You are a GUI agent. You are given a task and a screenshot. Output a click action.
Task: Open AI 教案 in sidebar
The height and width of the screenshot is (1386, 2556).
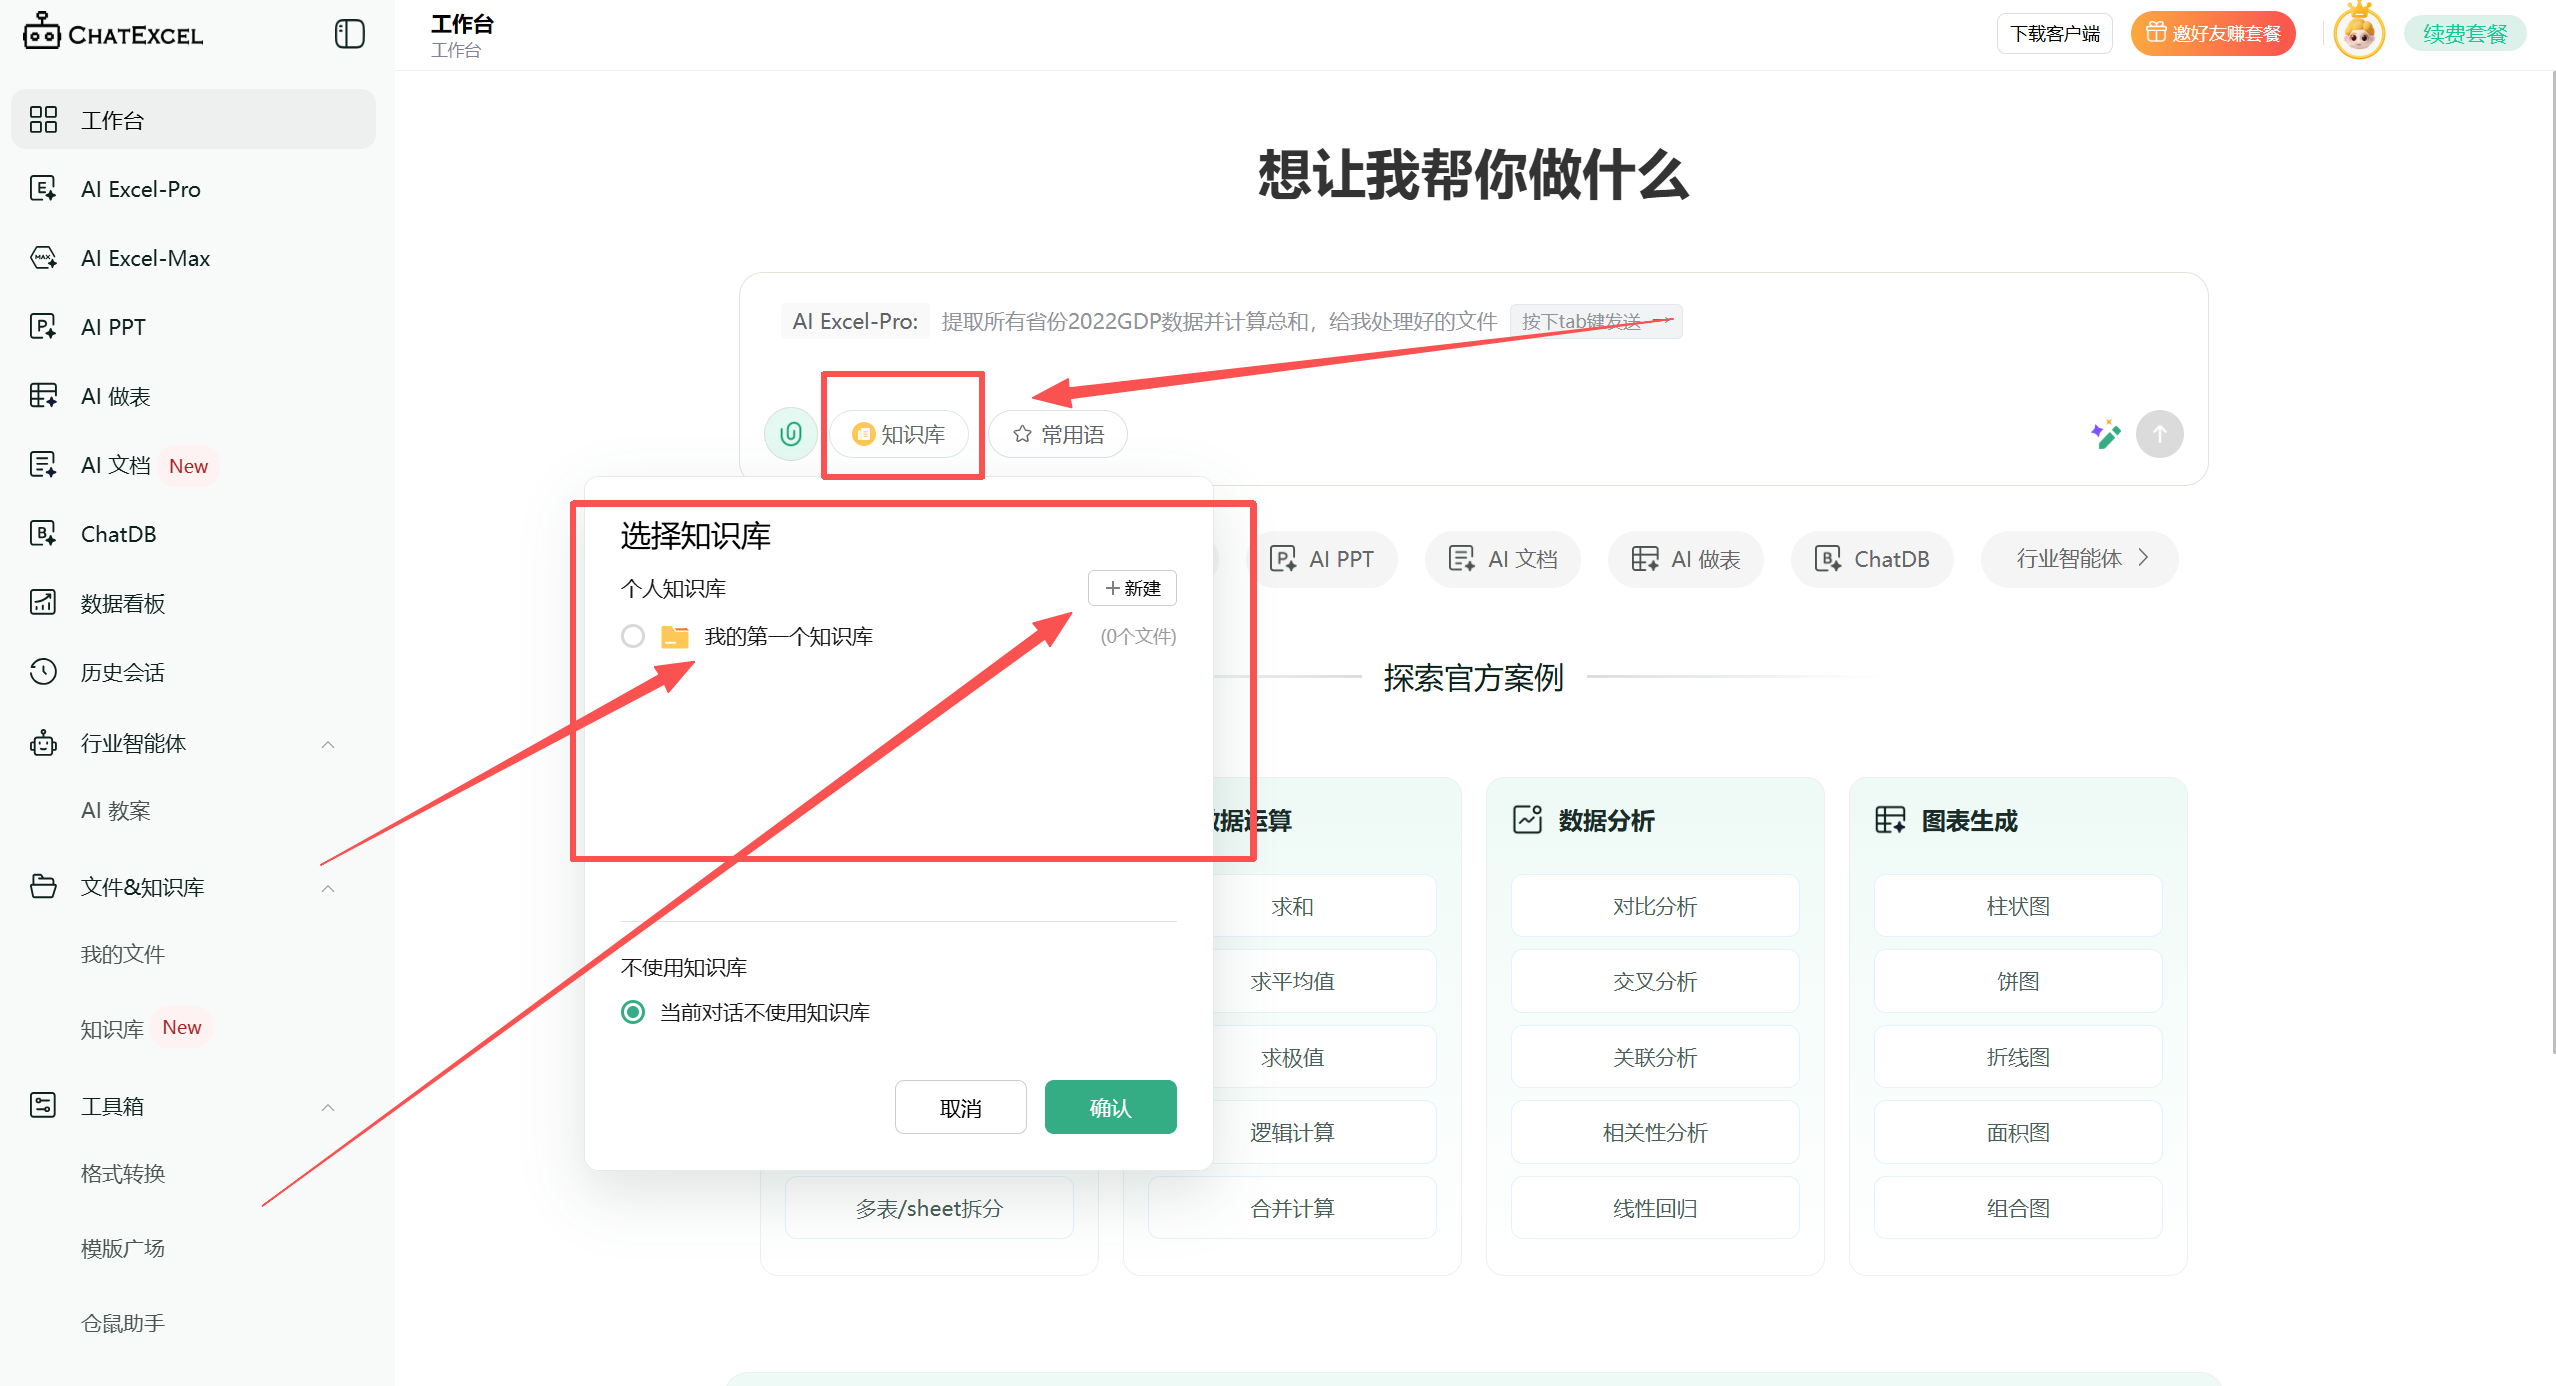[116, 810]
